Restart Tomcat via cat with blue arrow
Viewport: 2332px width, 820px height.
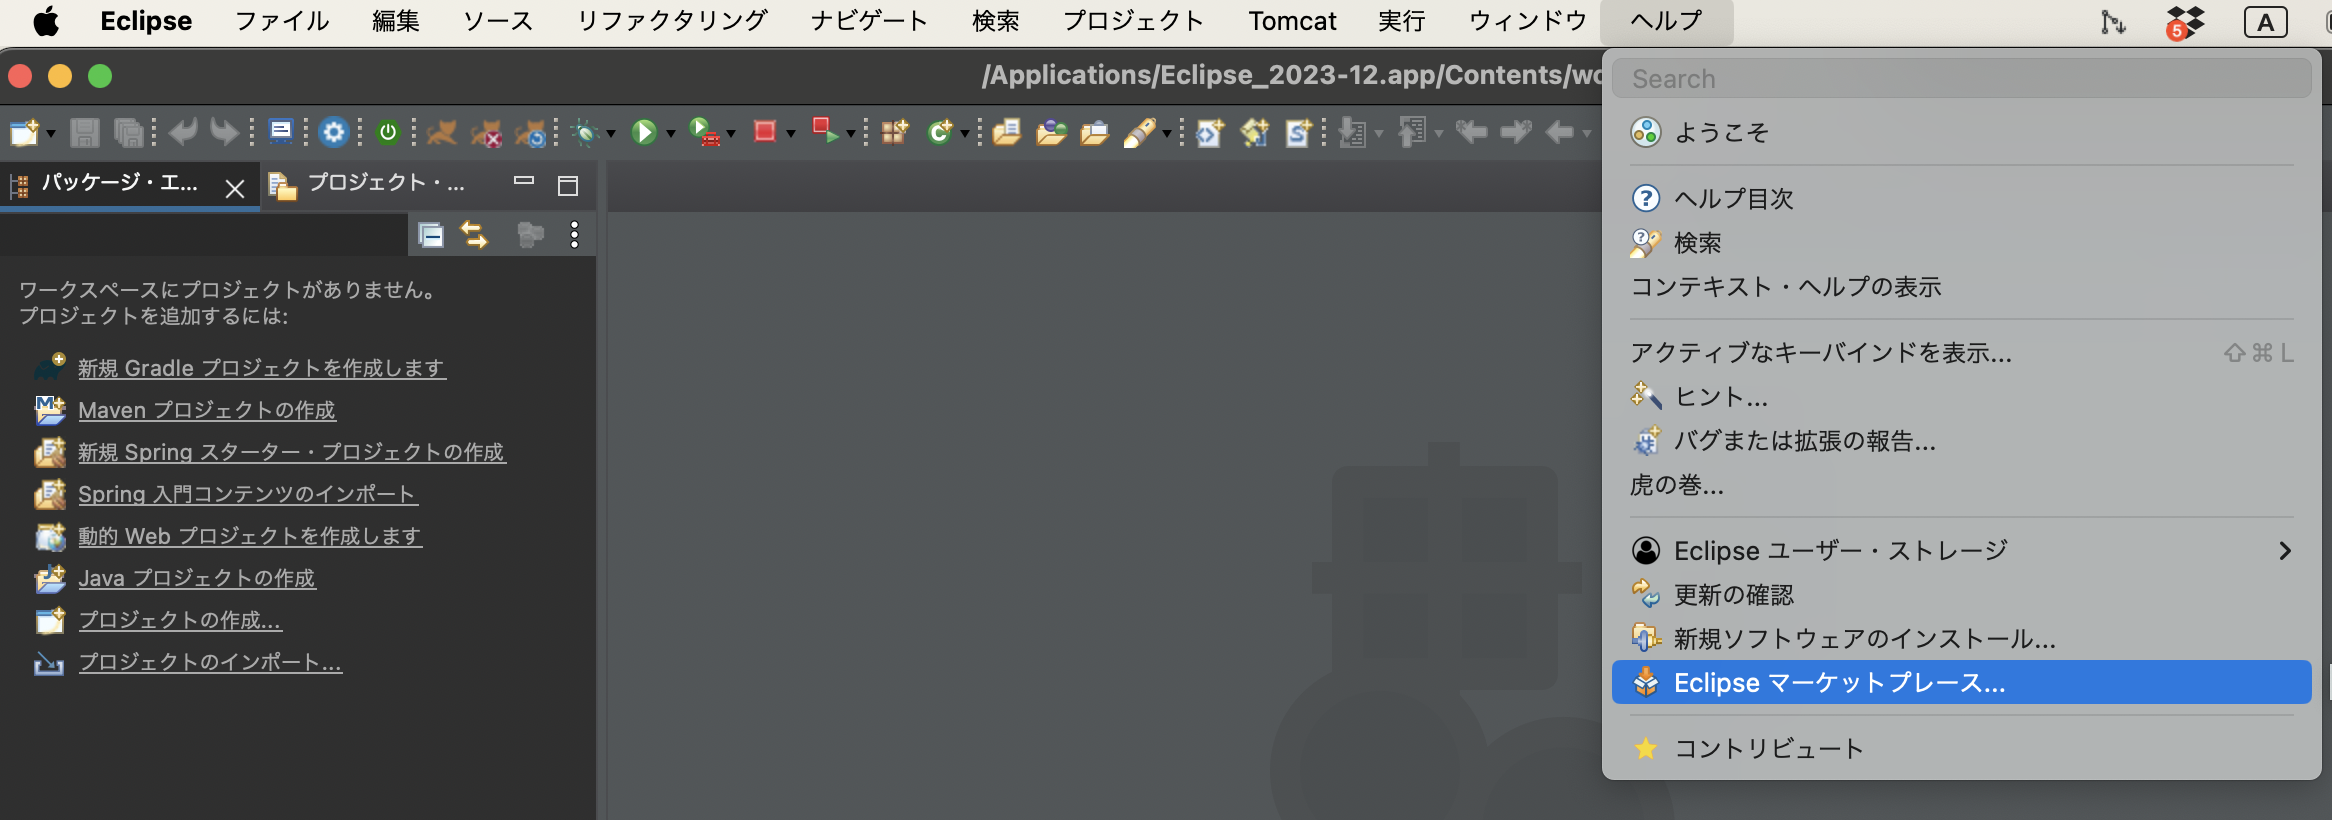531,132
